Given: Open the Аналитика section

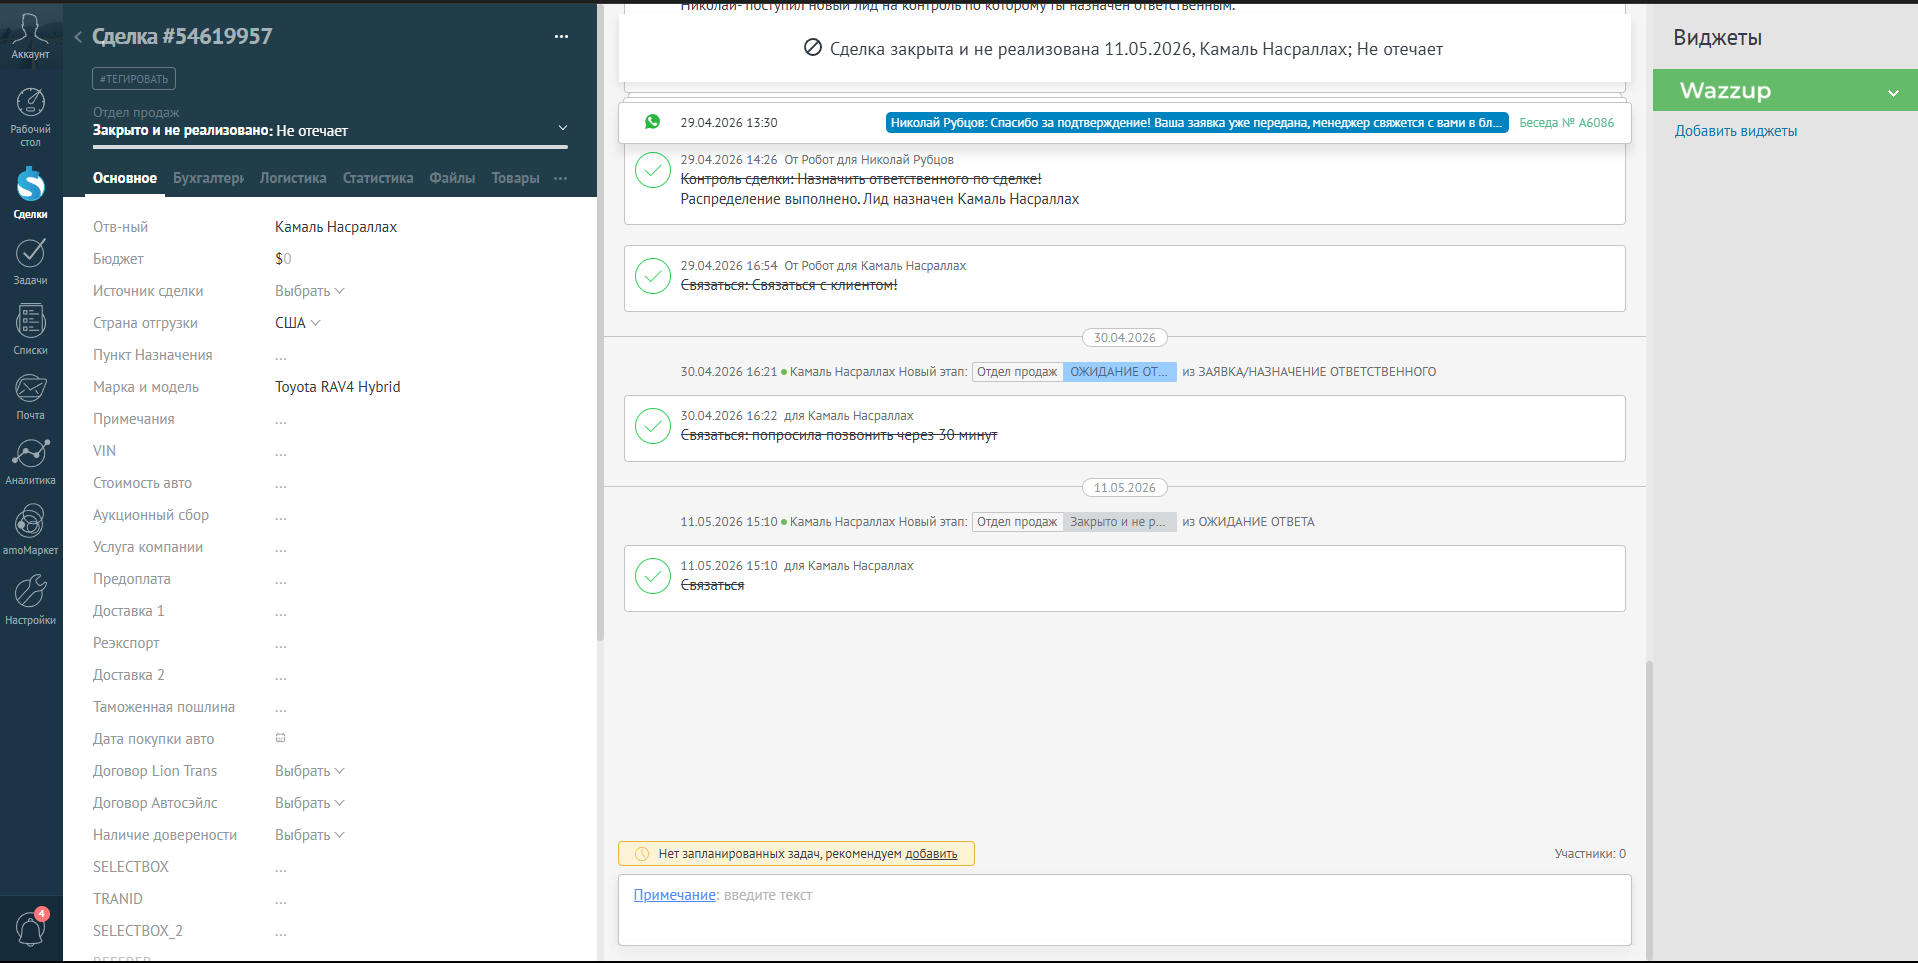Looking at the screenshot, I should [x=30, y=461].
